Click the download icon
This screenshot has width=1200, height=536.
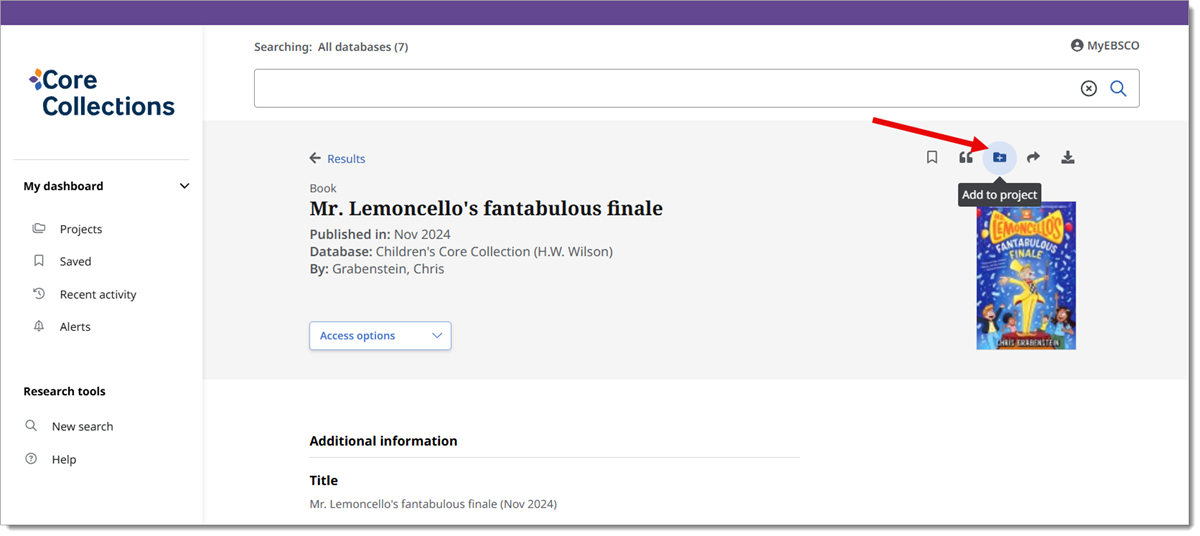tap(1068, 157)
